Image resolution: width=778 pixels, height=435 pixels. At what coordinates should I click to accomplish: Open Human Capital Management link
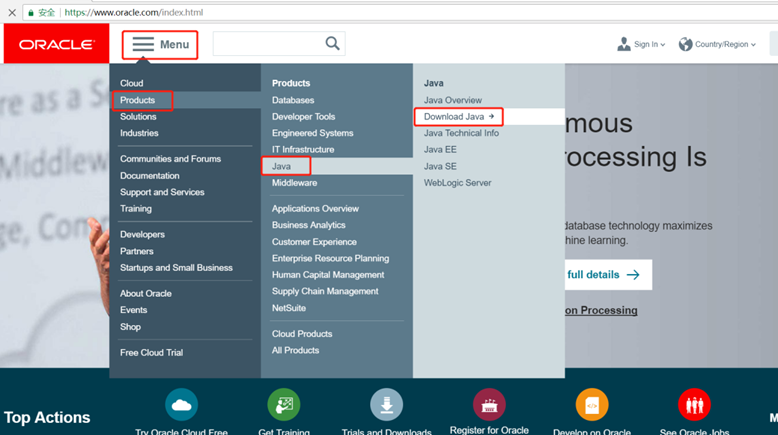point(328,275)
